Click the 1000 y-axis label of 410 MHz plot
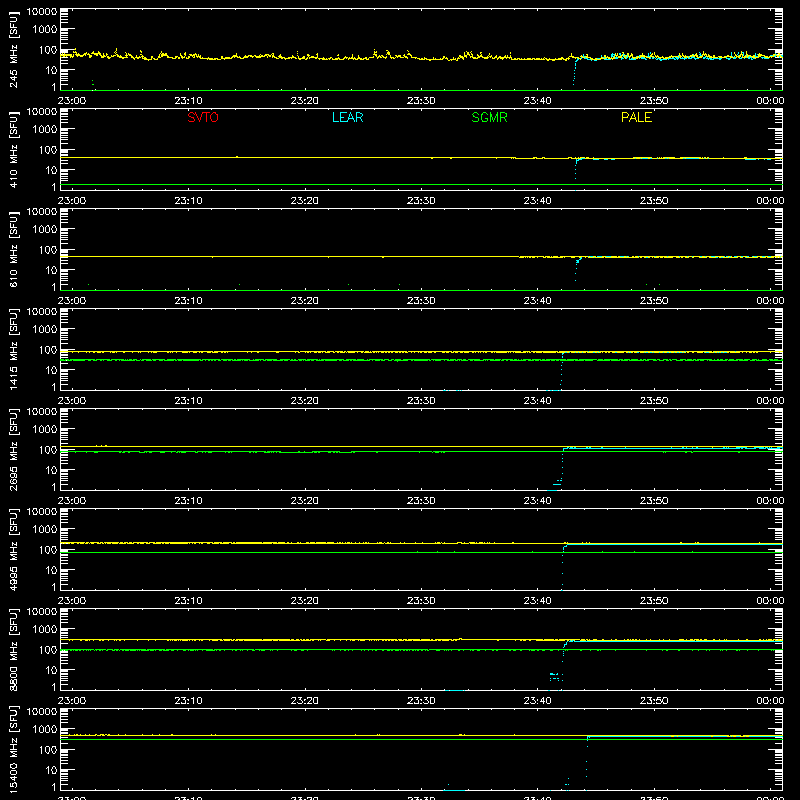 pos(45,130)
